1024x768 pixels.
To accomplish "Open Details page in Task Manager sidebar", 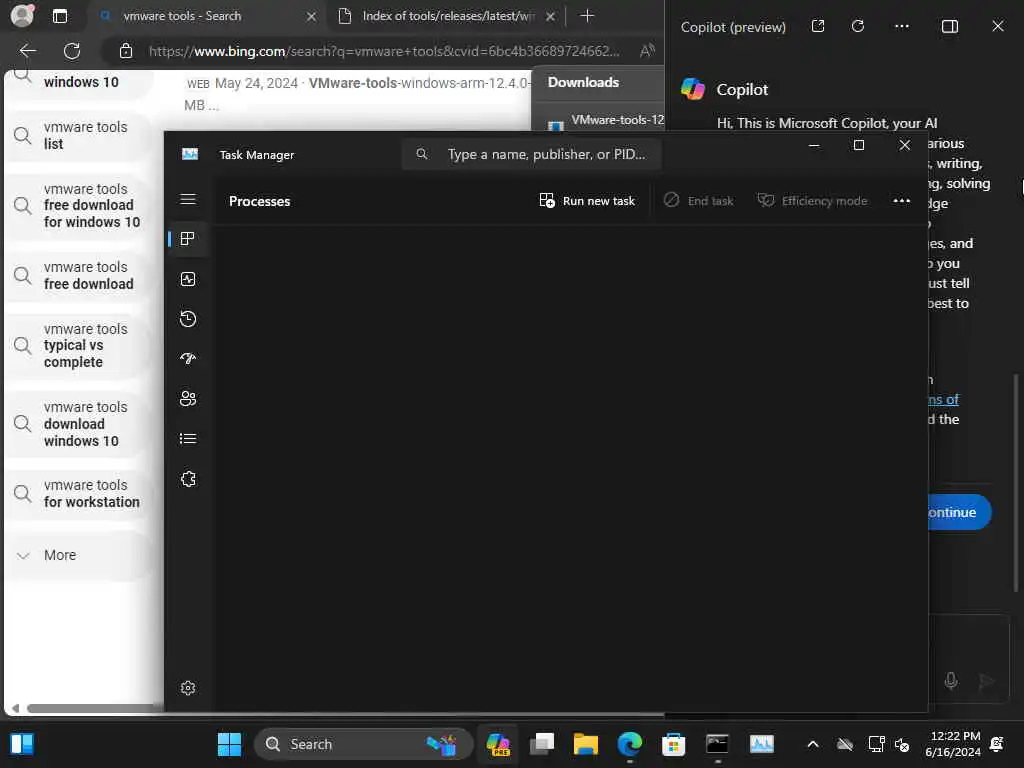I will (x=188, y=439).
